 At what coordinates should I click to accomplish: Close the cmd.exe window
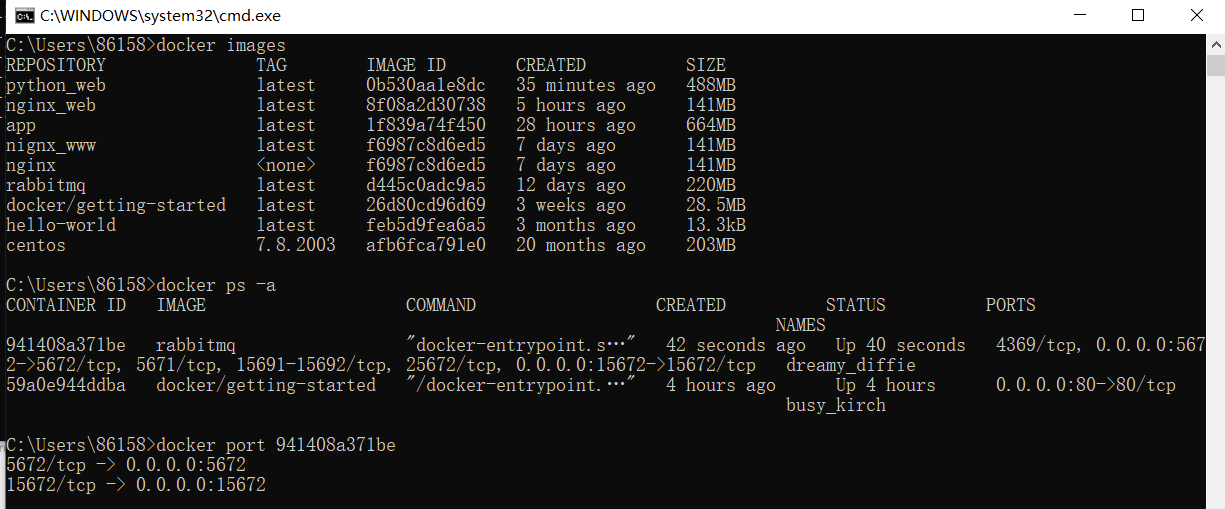[1196, 15]
